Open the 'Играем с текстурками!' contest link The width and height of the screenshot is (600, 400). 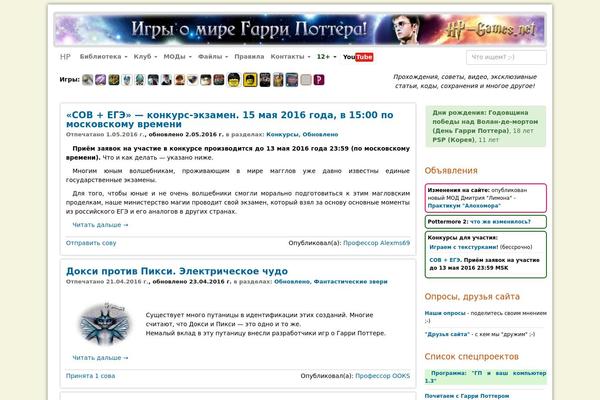[x=464, y=247]
